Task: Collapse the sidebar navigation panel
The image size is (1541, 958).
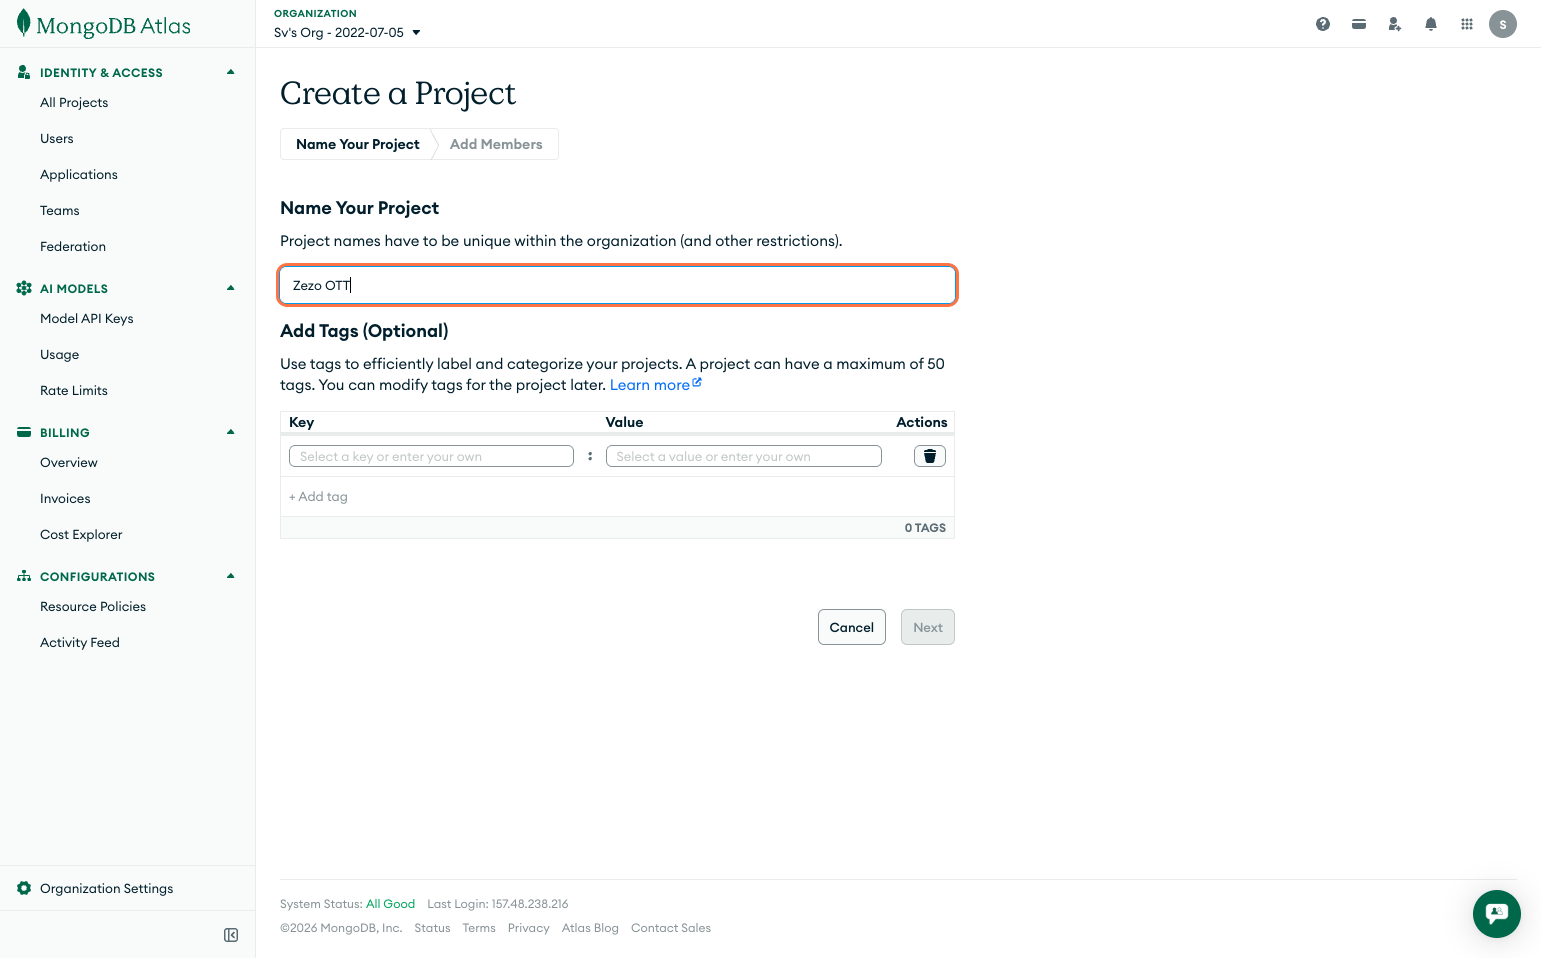Action: coord(231,935)
